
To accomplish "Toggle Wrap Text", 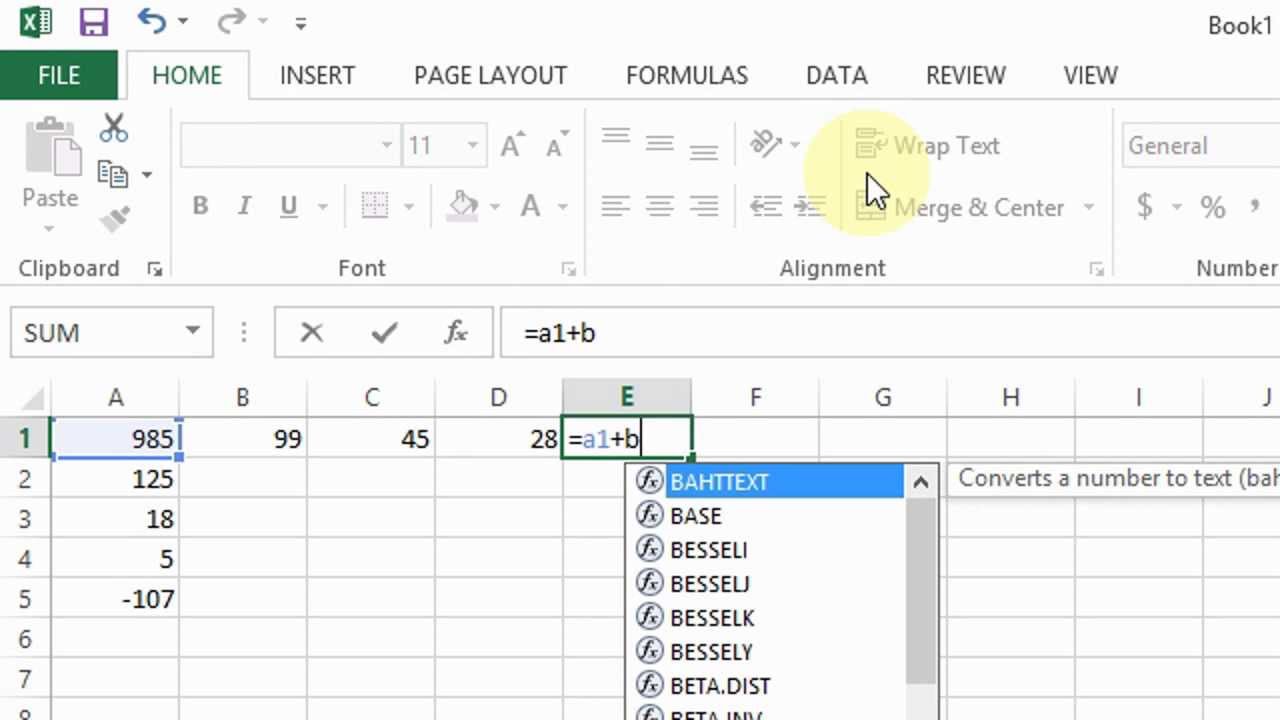I will [927, 146].
